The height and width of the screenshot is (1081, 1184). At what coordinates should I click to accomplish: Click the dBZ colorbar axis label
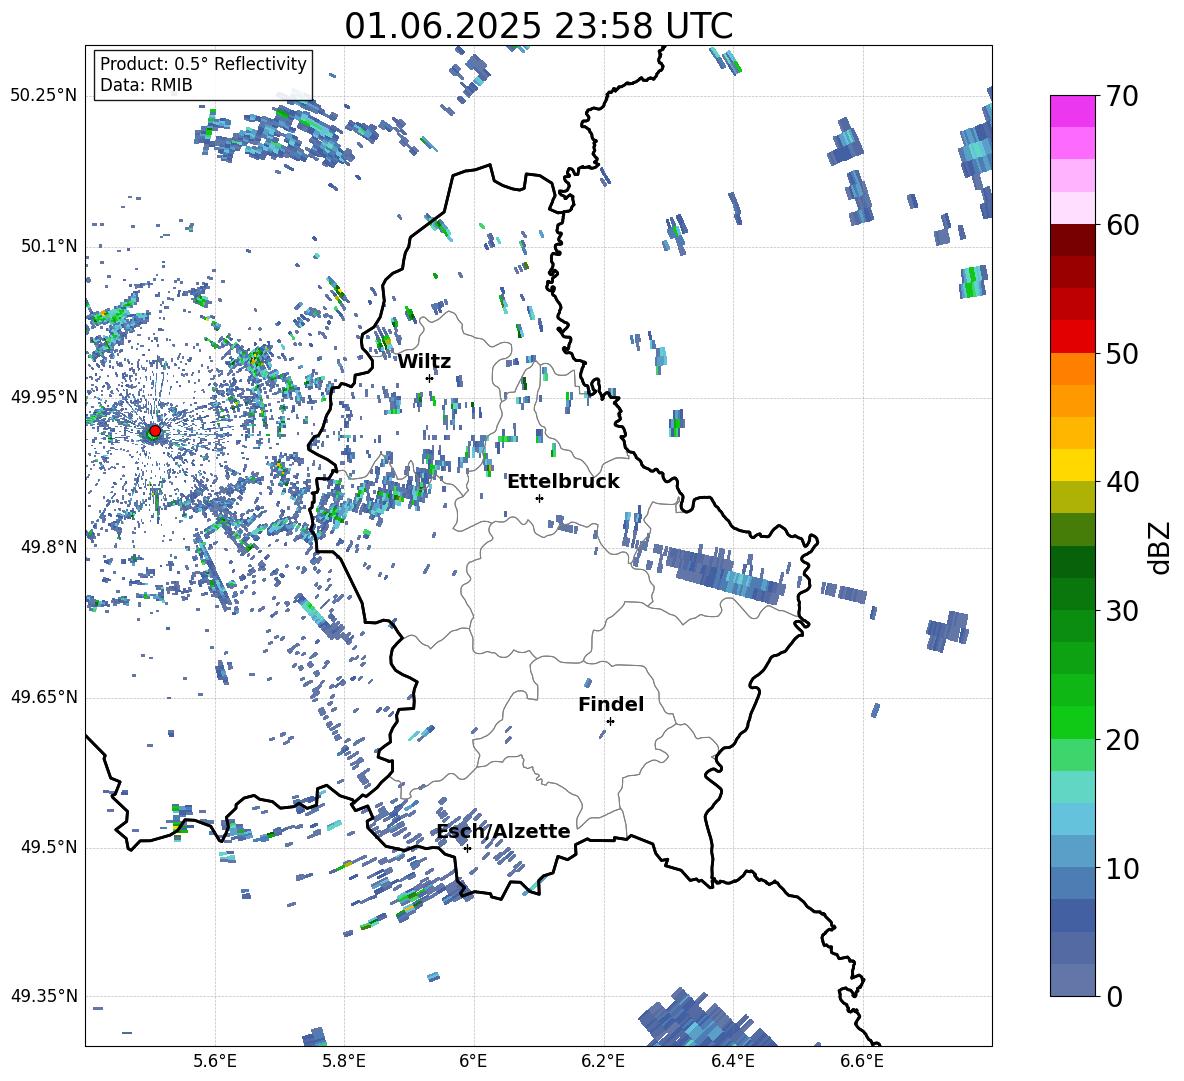pos(1159,547)
